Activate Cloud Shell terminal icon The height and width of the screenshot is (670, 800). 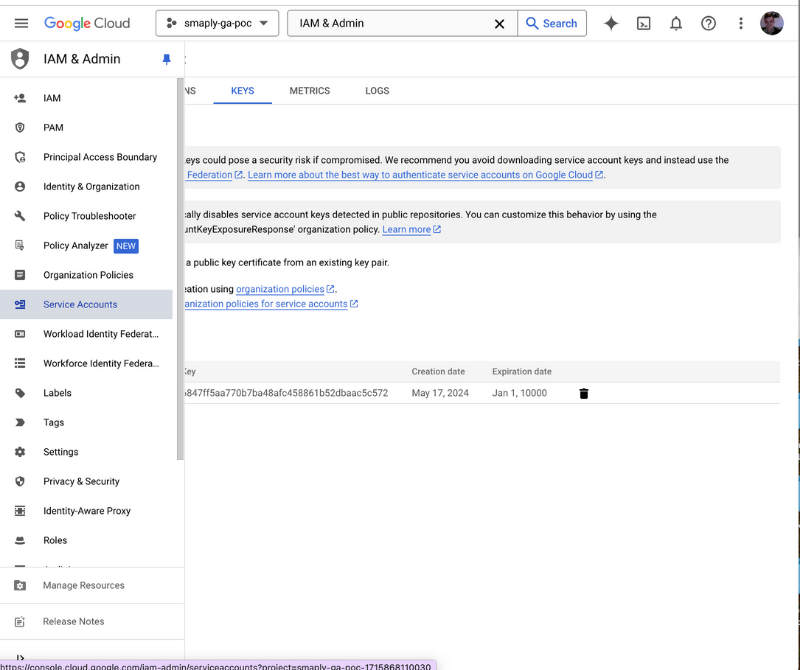644,23
